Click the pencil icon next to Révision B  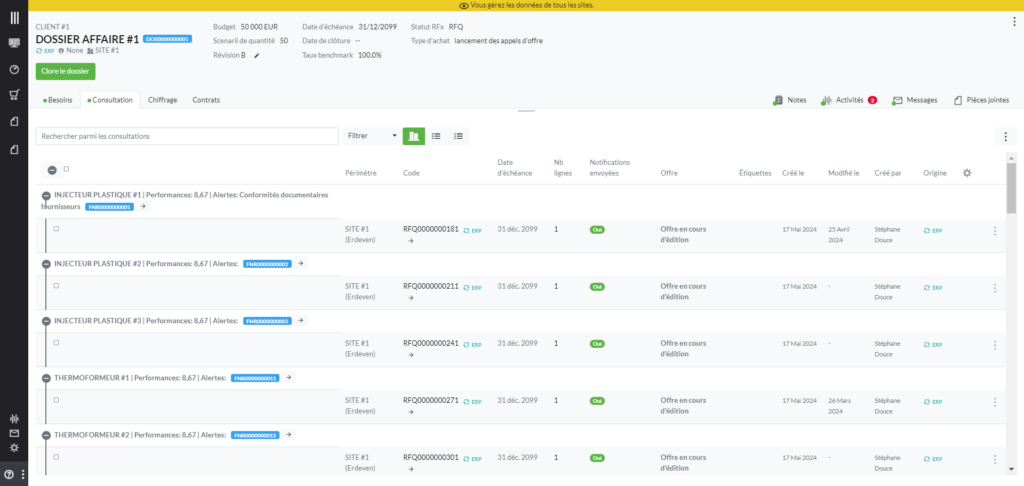coord(256,56)
